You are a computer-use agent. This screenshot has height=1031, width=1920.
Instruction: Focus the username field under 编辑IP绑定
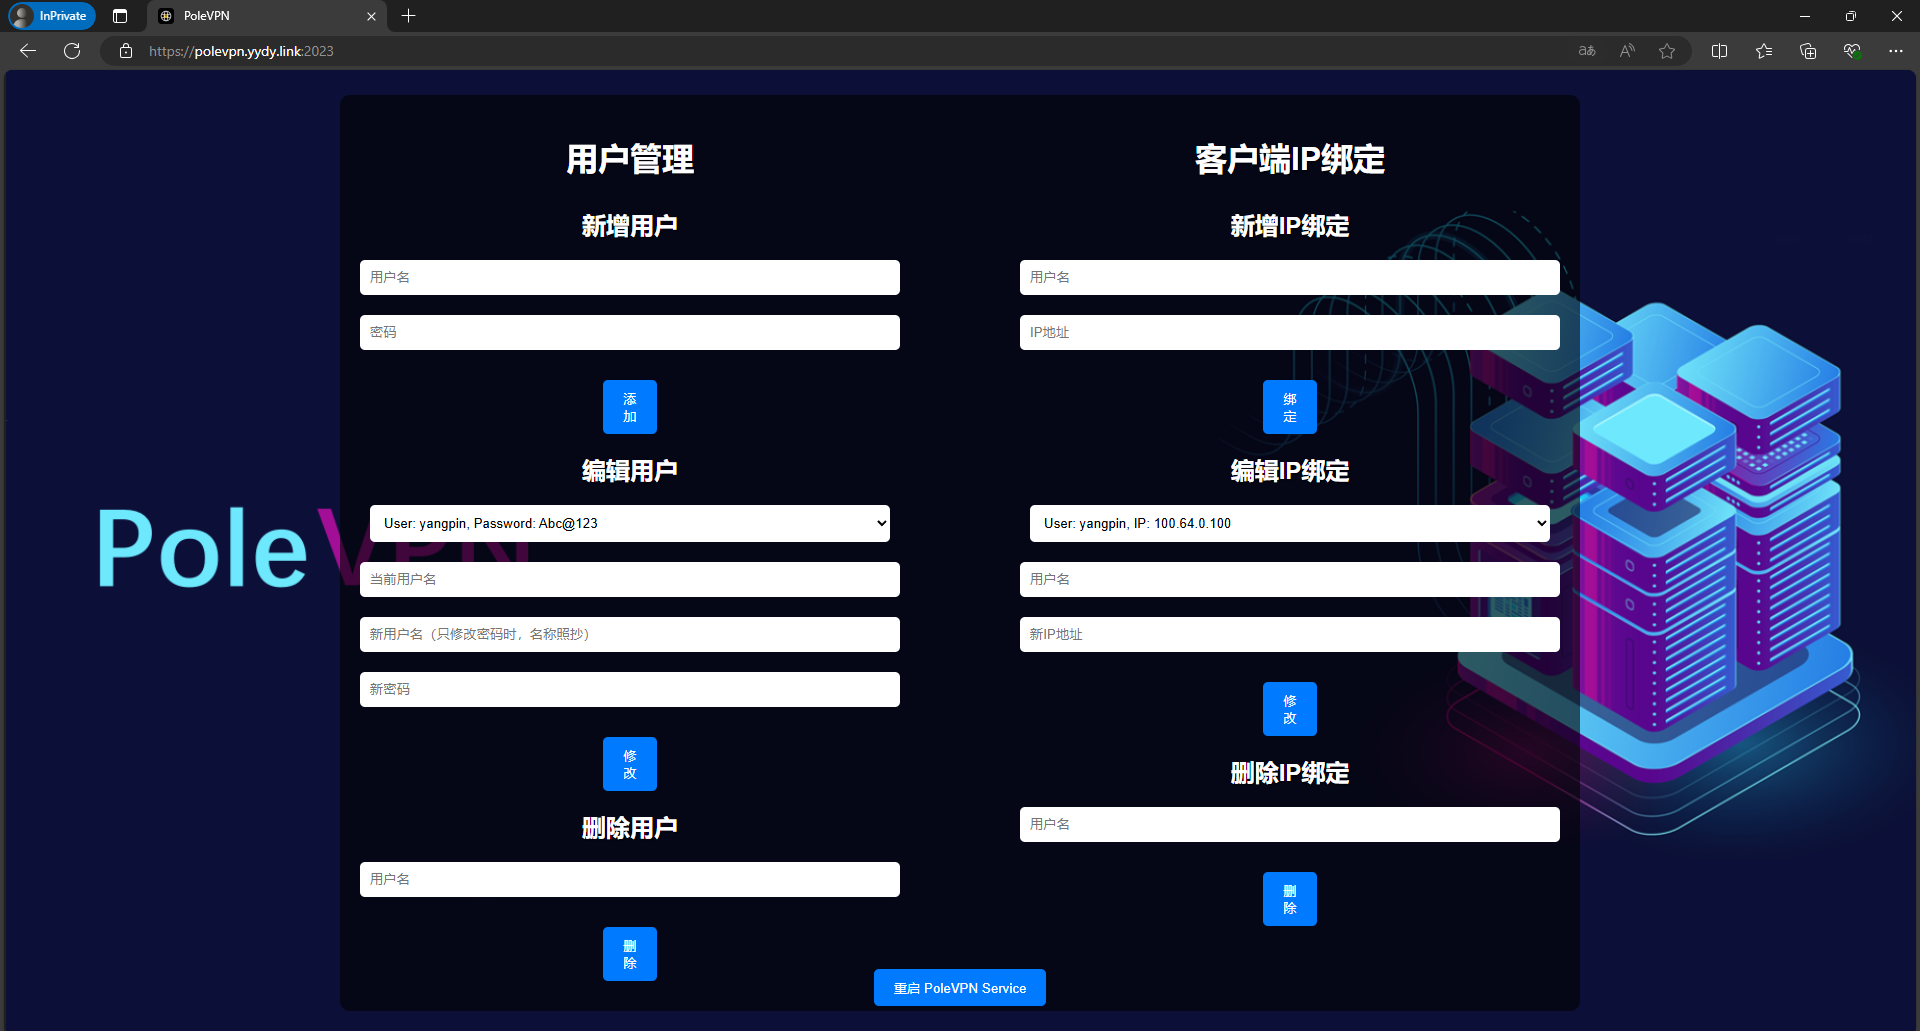[x=1290, y=579]
